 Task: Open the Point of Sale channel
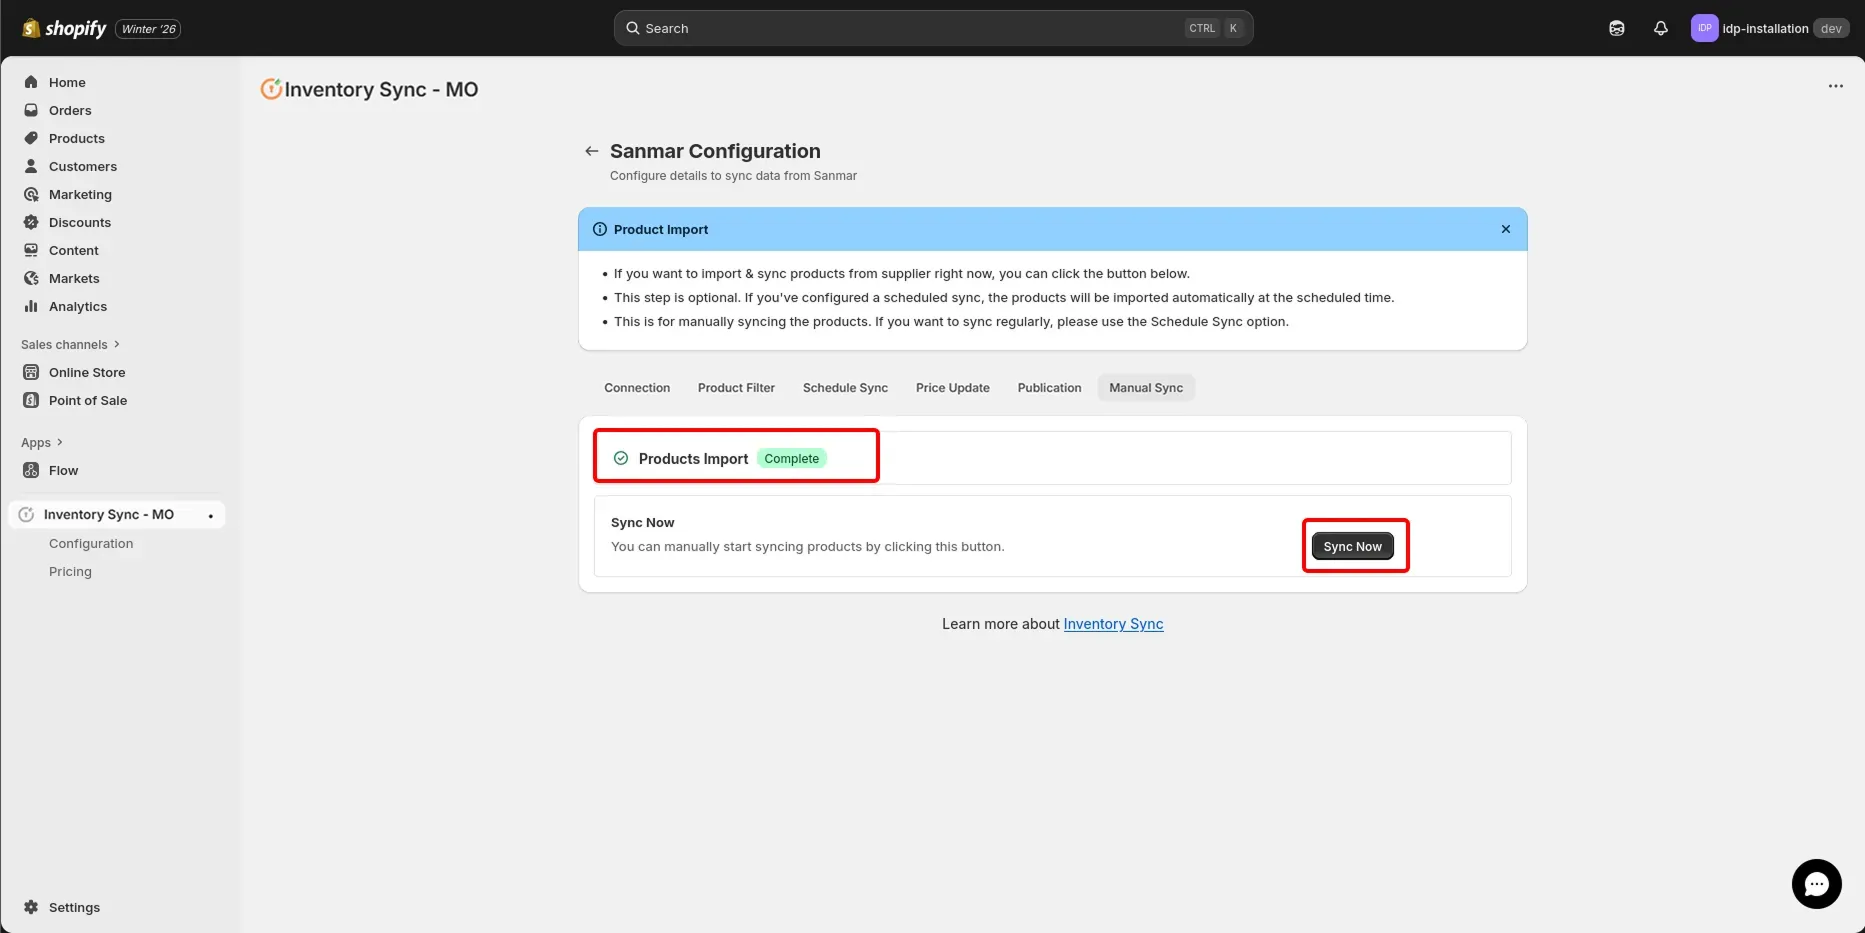(88, 400)
